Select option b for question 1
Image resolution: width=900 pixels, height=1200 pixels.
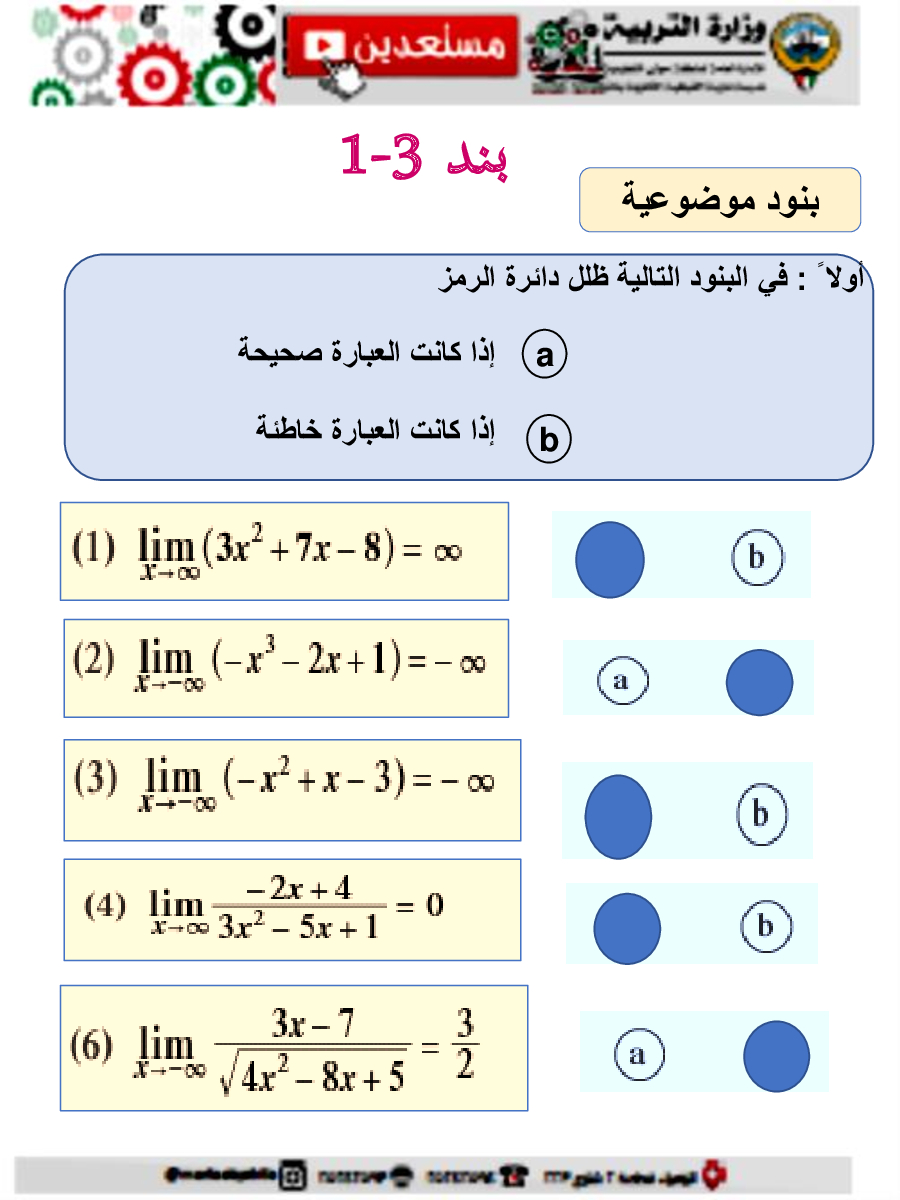(756, 556)
